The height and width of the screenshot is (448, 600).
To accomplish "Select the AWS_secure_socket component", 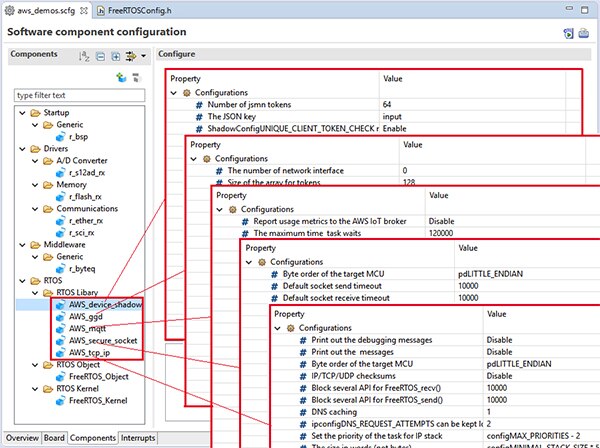I will coord(103,340).
